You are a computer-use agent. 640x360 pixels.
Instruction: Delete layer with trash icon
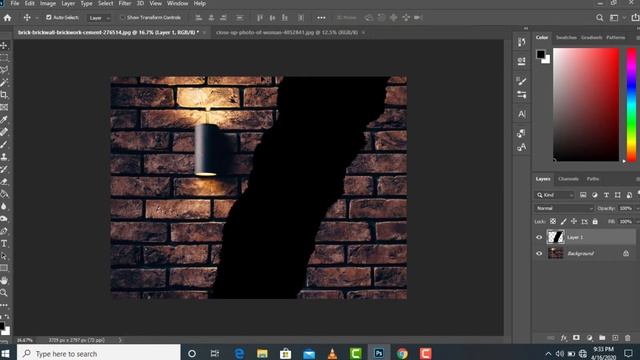click(x=628, y=338)
